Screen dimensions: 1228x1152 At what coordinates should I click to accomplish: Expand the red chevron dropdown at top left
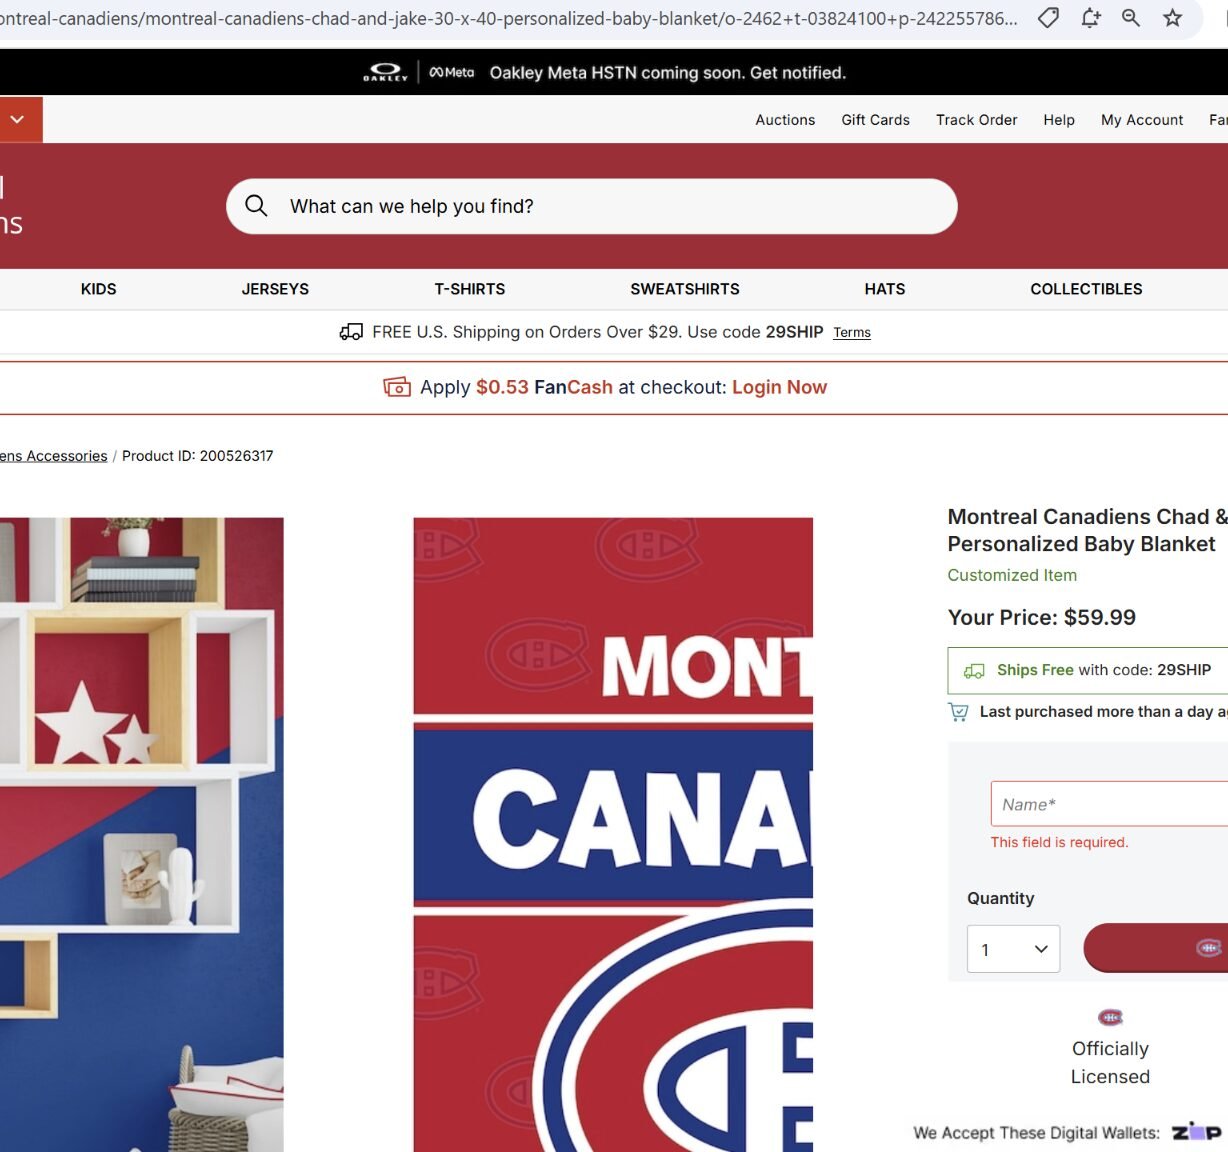pyautogui.click(x=17, y=119)
